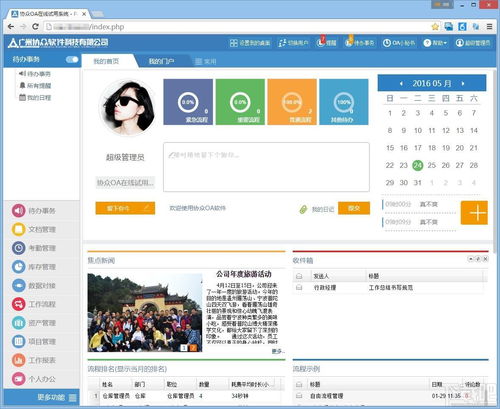
Task: Click the paperclip attachment icon
Action: (303, 209)
